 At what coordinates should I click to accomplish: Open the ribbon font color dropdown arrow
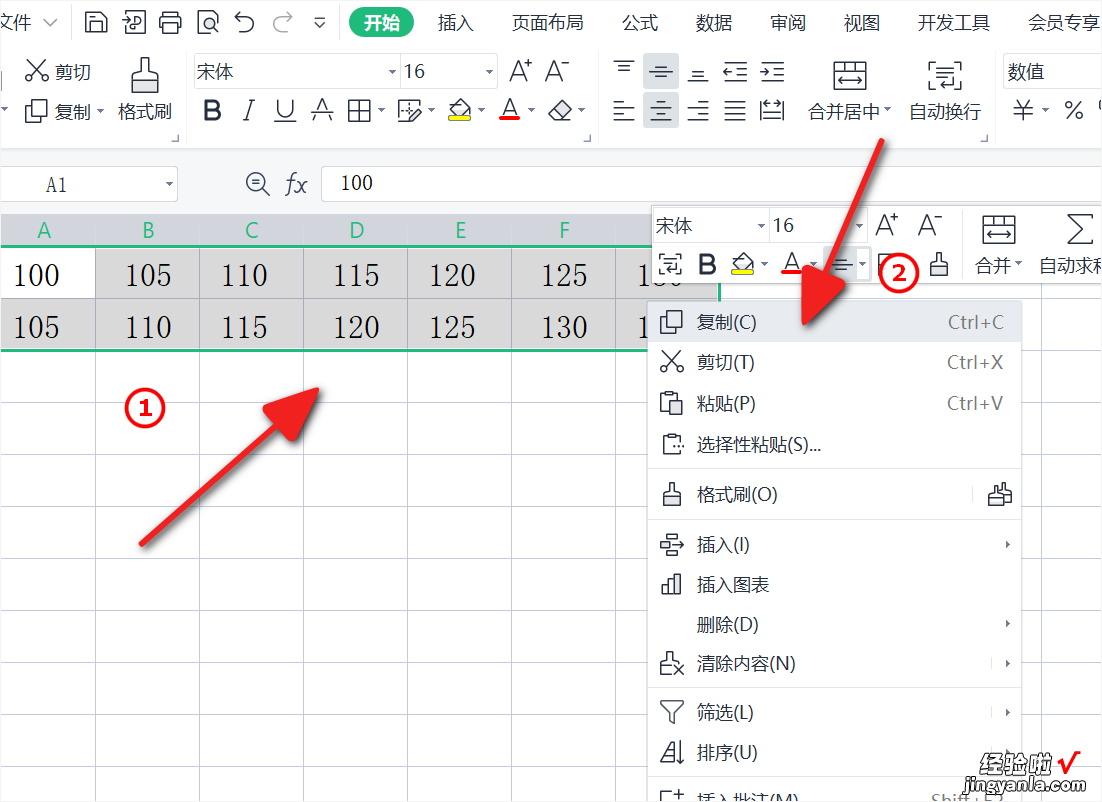[x=531, y=110]
